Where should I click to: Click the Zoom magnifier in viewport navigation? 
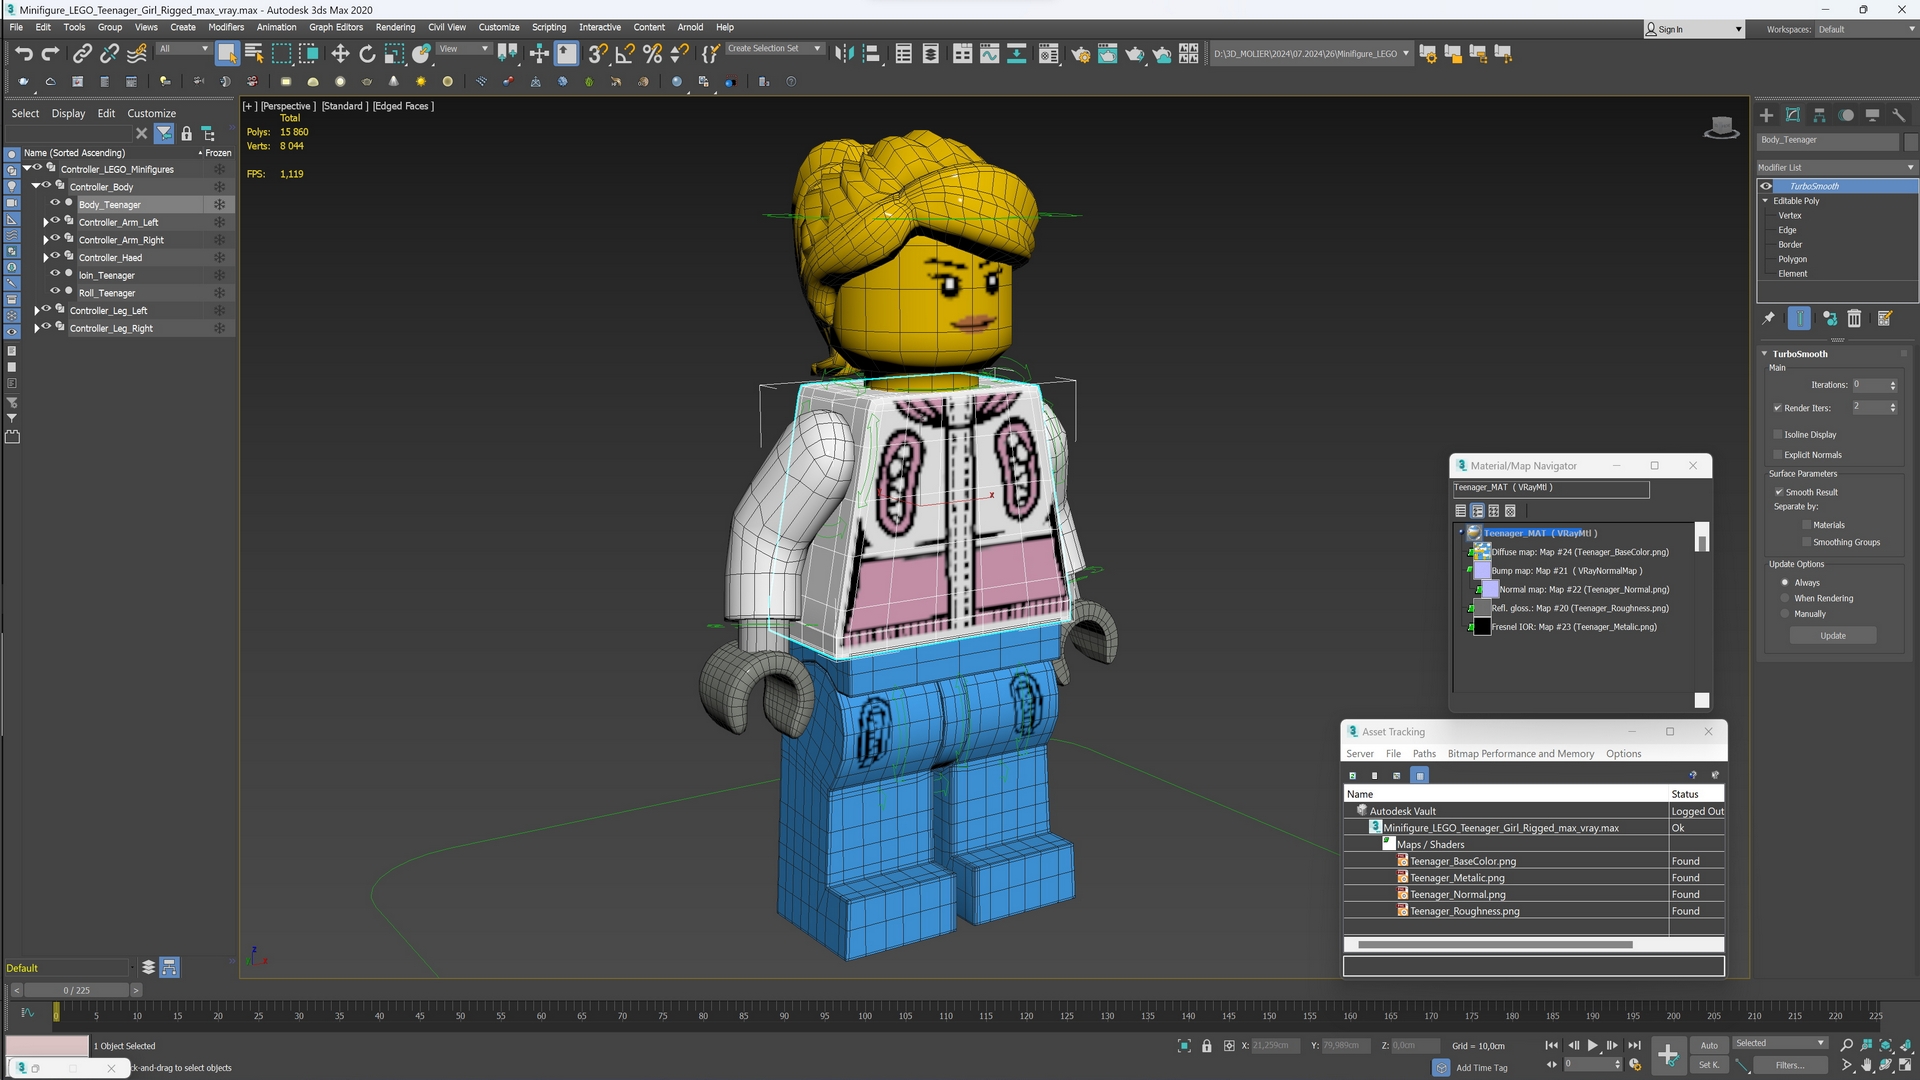(1846, 1045)
